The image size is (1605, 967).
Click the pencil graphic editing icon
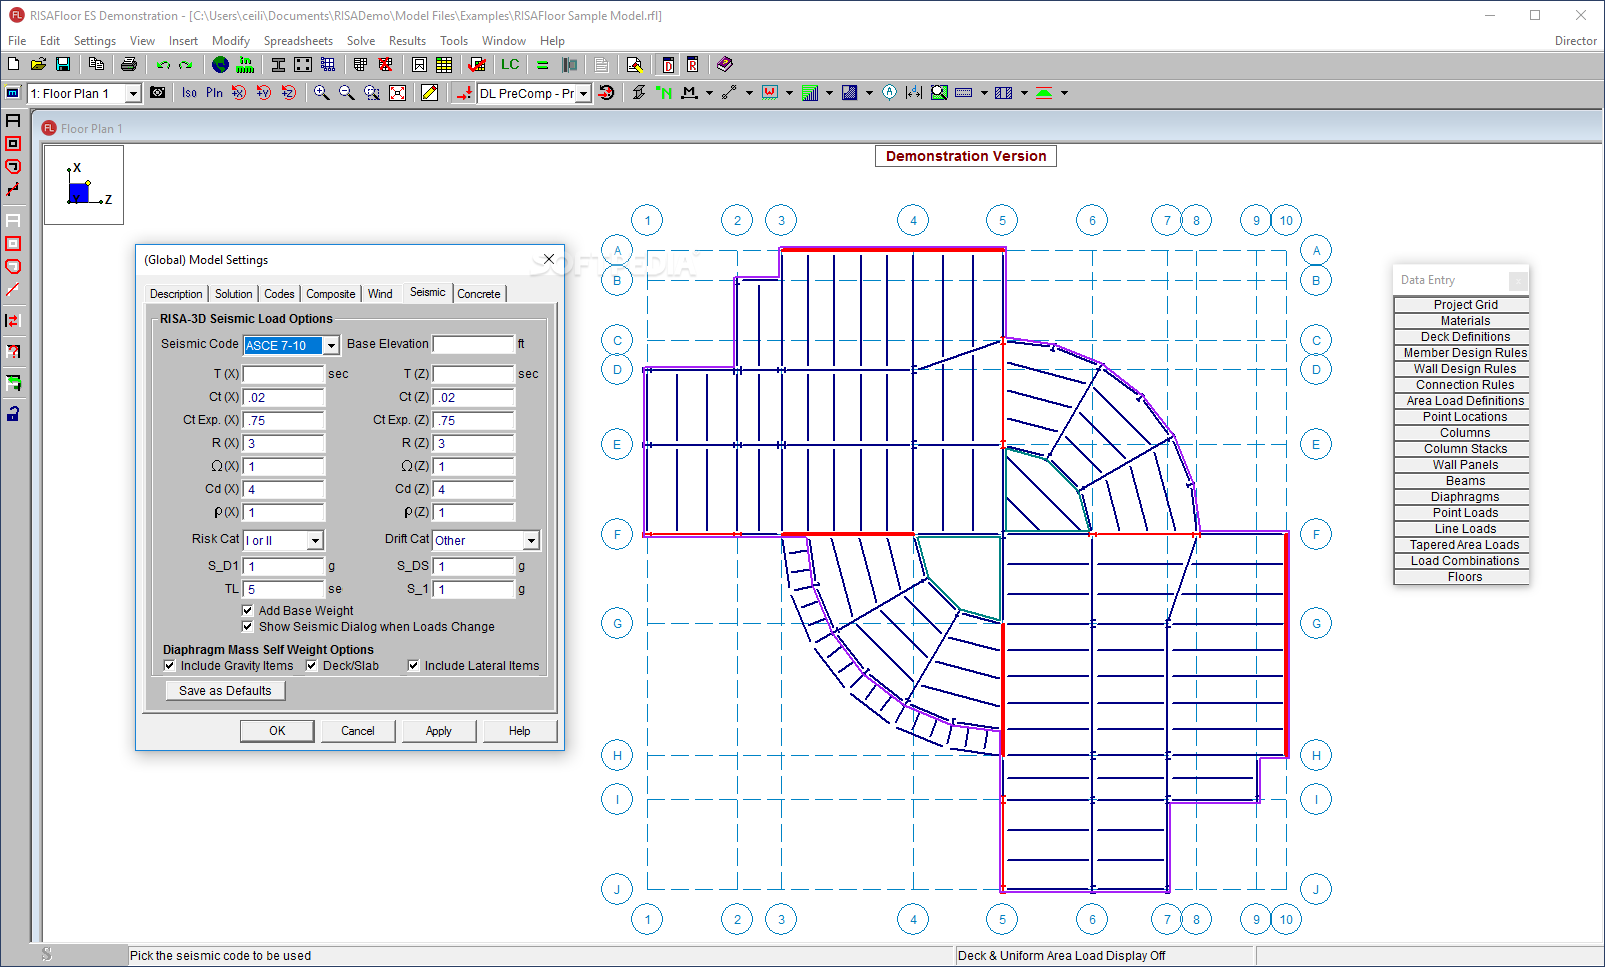pos(430,92)
